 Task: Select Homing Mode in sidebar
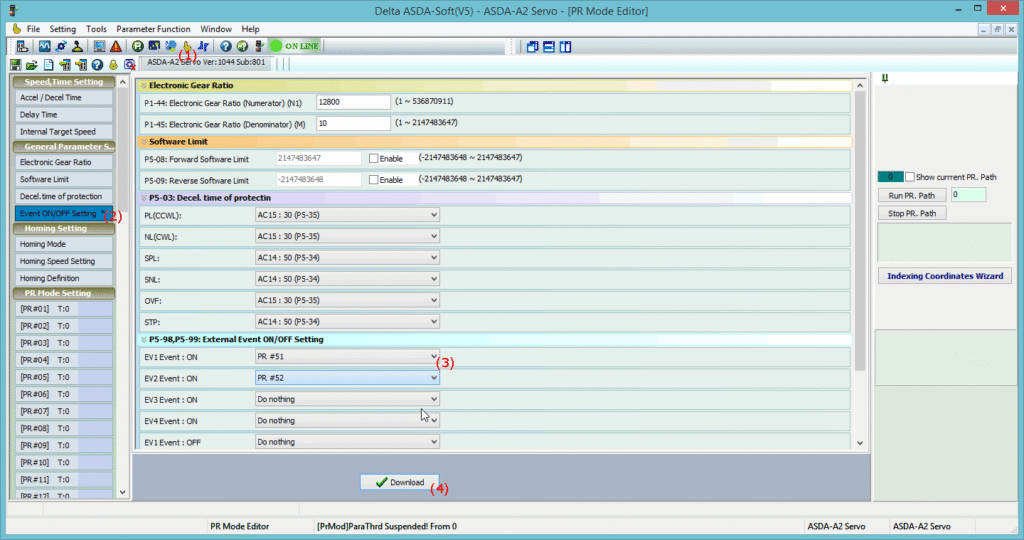(63, 244)
